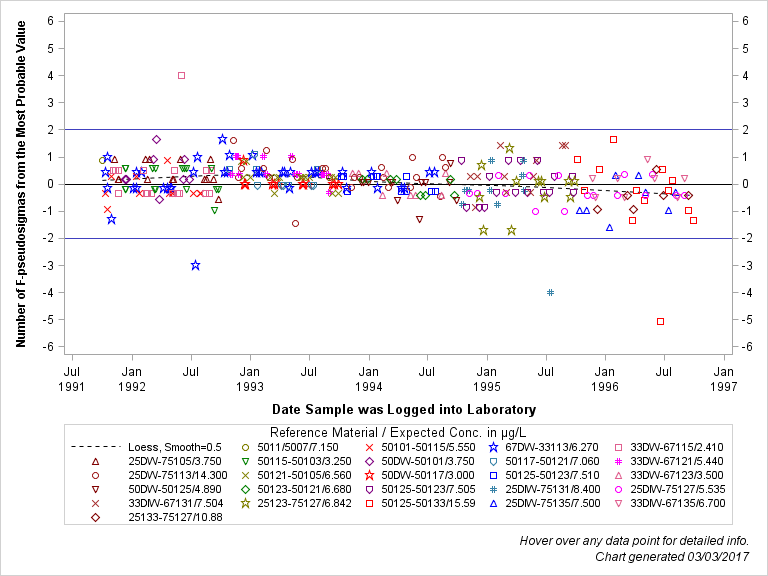Select the inverted triangle marker for 50DW-50125/4.890
Viewport: 768px width, 576px height.
click(96, 489)
